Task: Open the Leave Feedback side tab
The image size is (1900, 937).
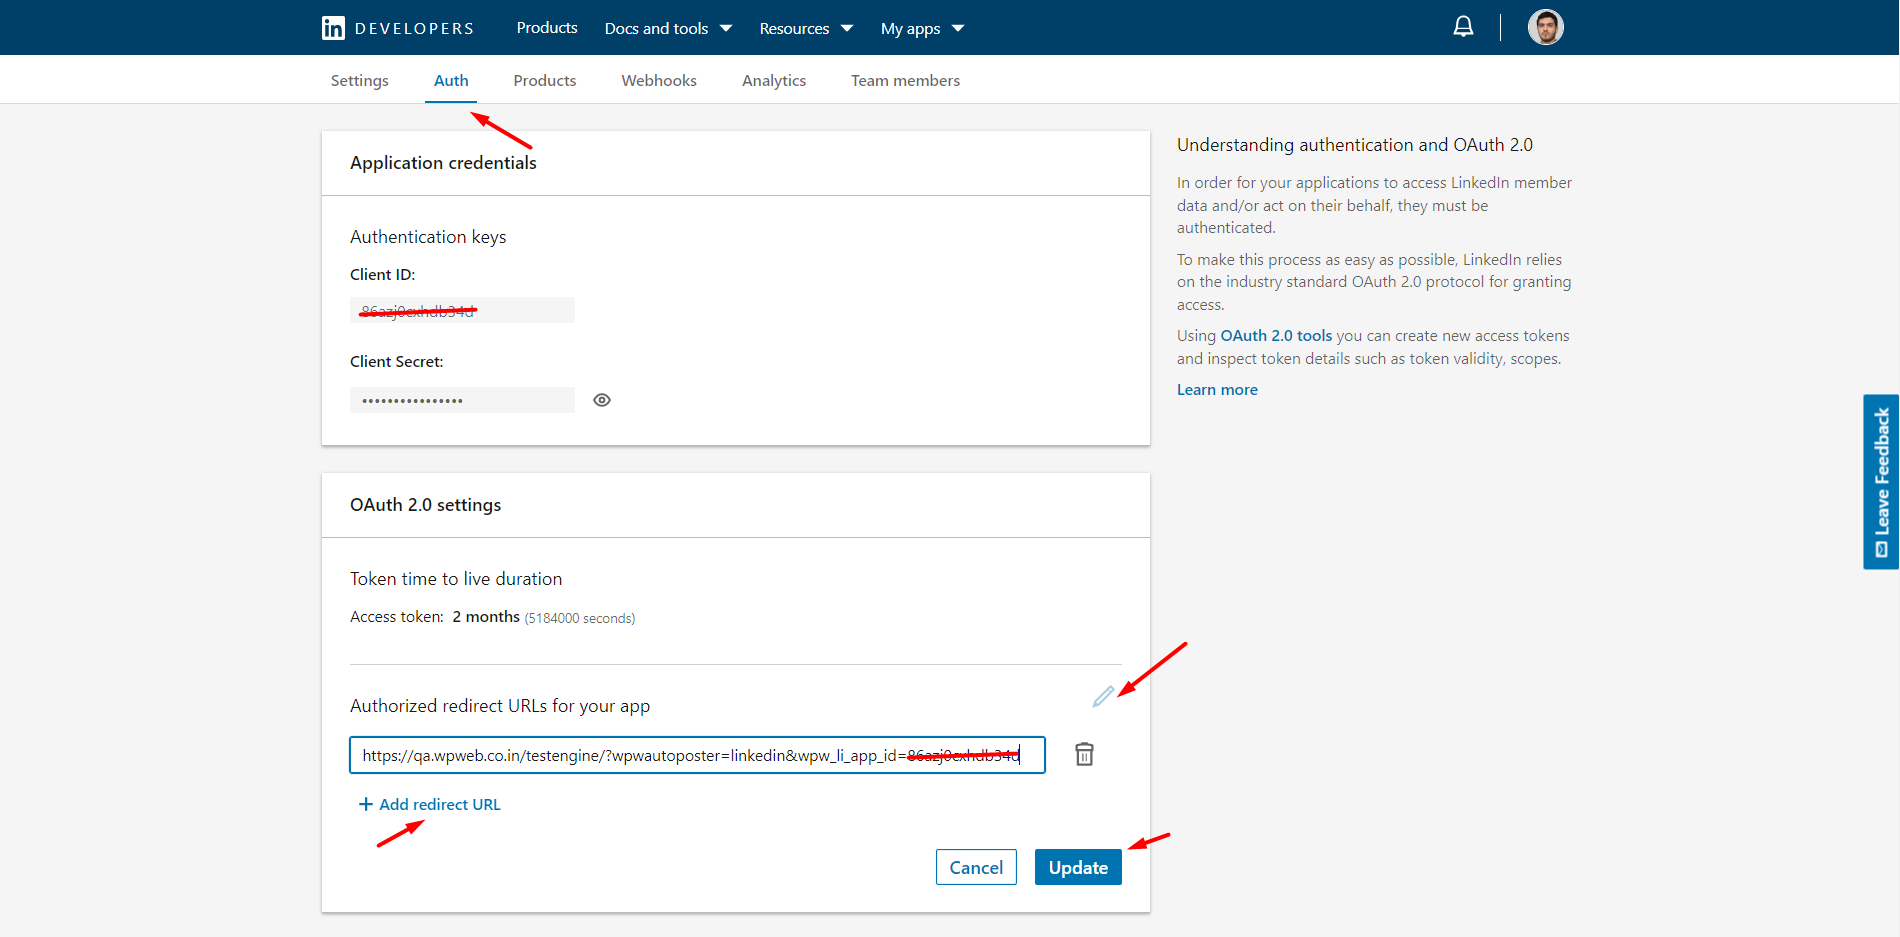Action: 1881,482
